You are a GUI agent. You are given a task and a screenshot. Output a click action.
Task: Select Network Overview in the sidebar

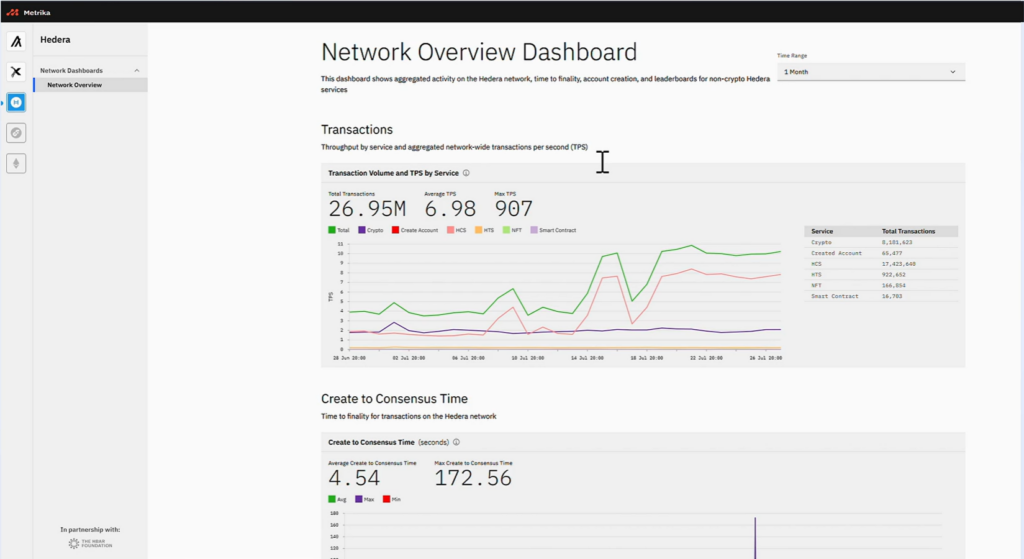pyautogui.click(x=74, y=85)
